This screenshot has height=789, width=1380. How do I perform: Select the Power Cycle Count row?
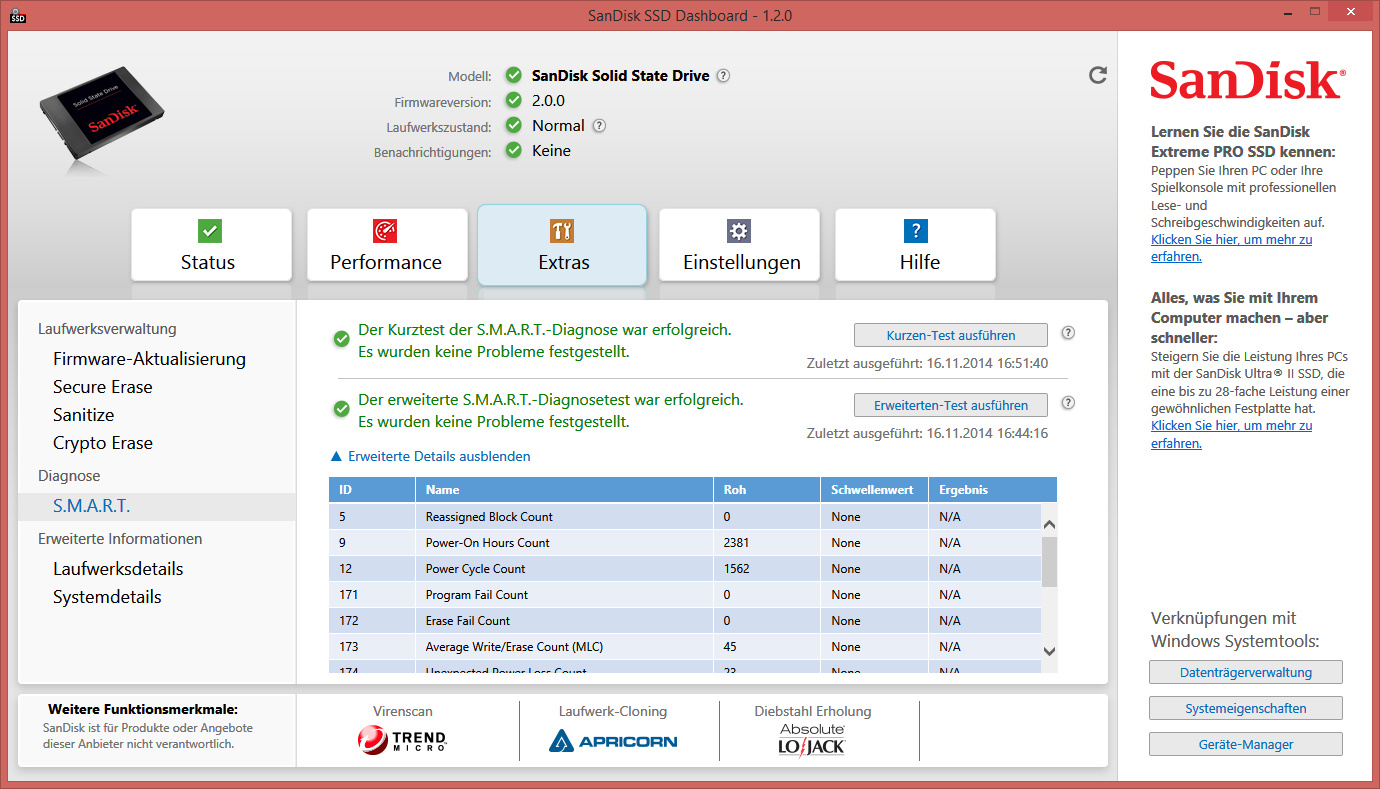pyautogui.click(x=685, y=569)
